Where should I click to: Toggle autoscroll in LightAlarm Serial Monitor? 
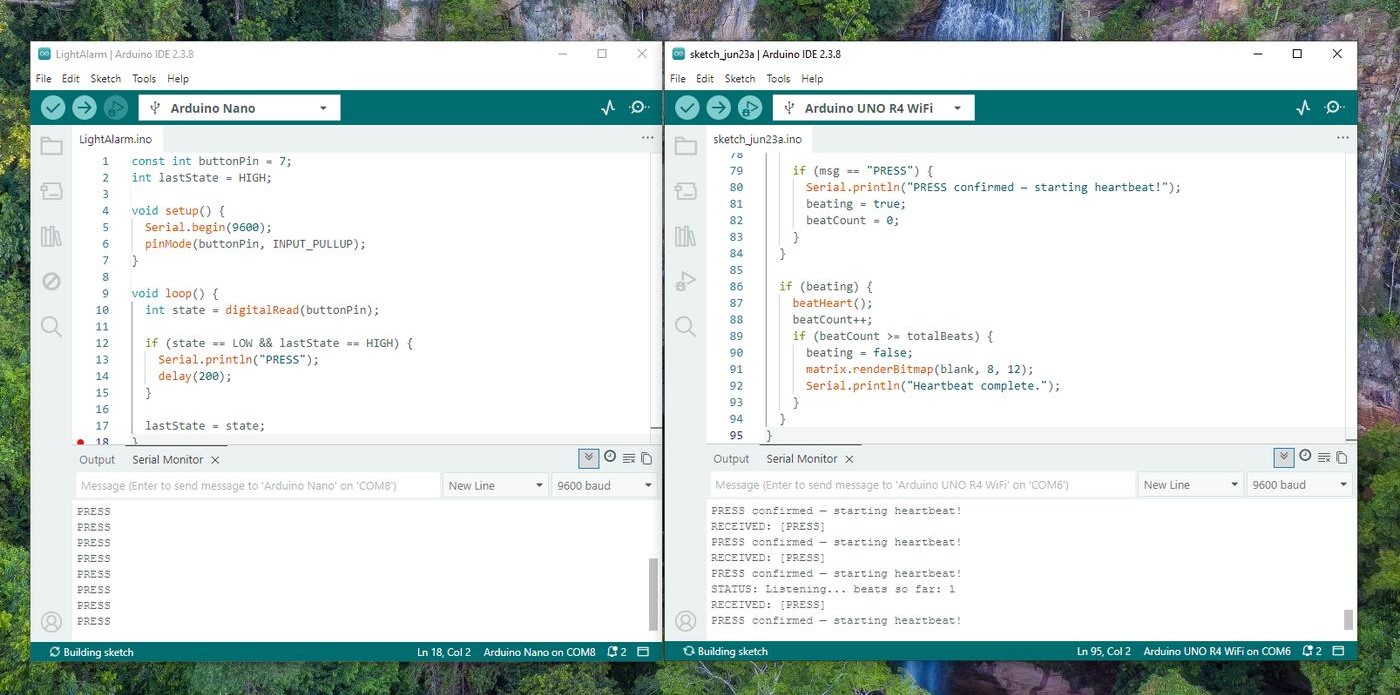(589, 458)
